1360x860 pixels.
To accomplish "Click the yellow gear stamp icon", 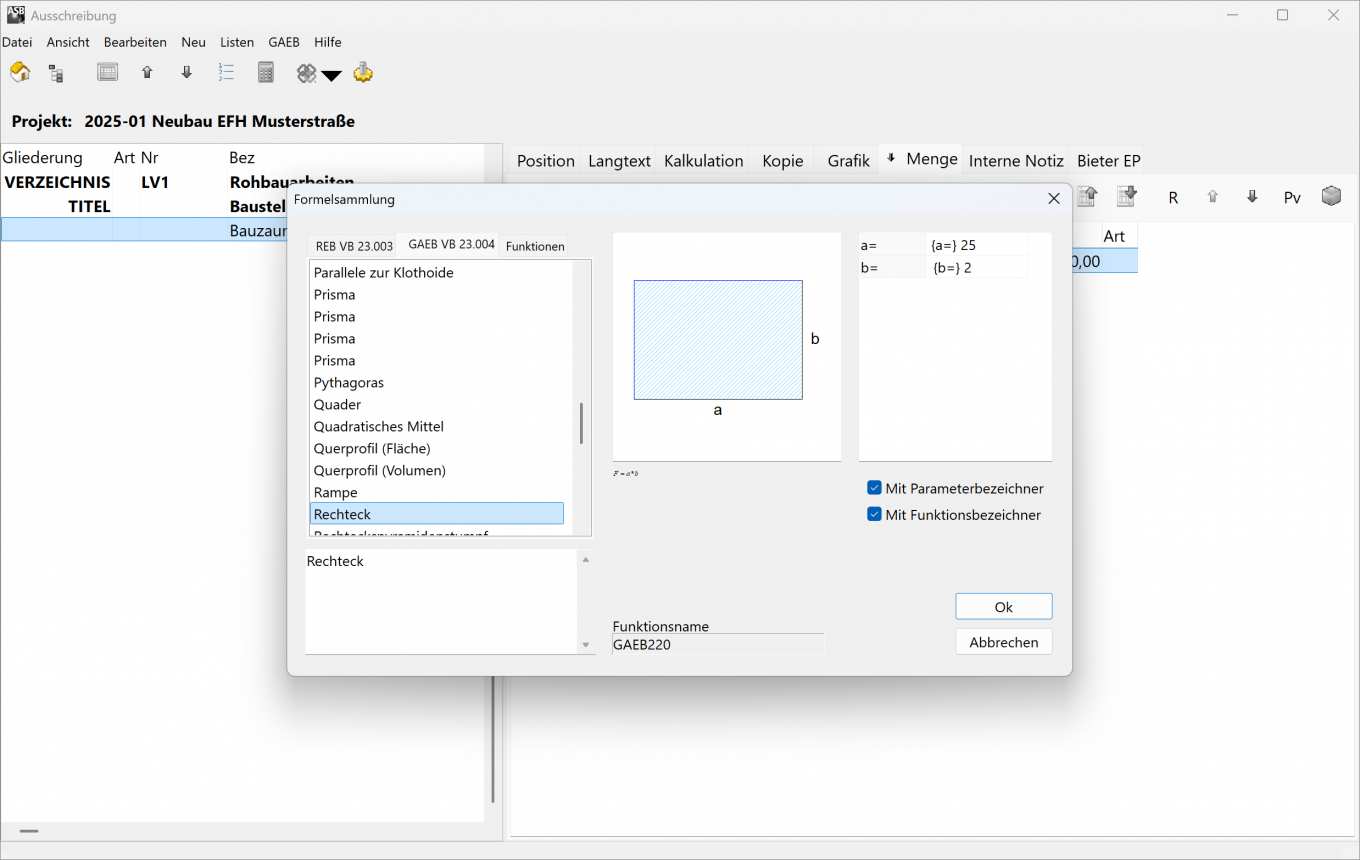I will pyautogui.click(x=363, y=72).
